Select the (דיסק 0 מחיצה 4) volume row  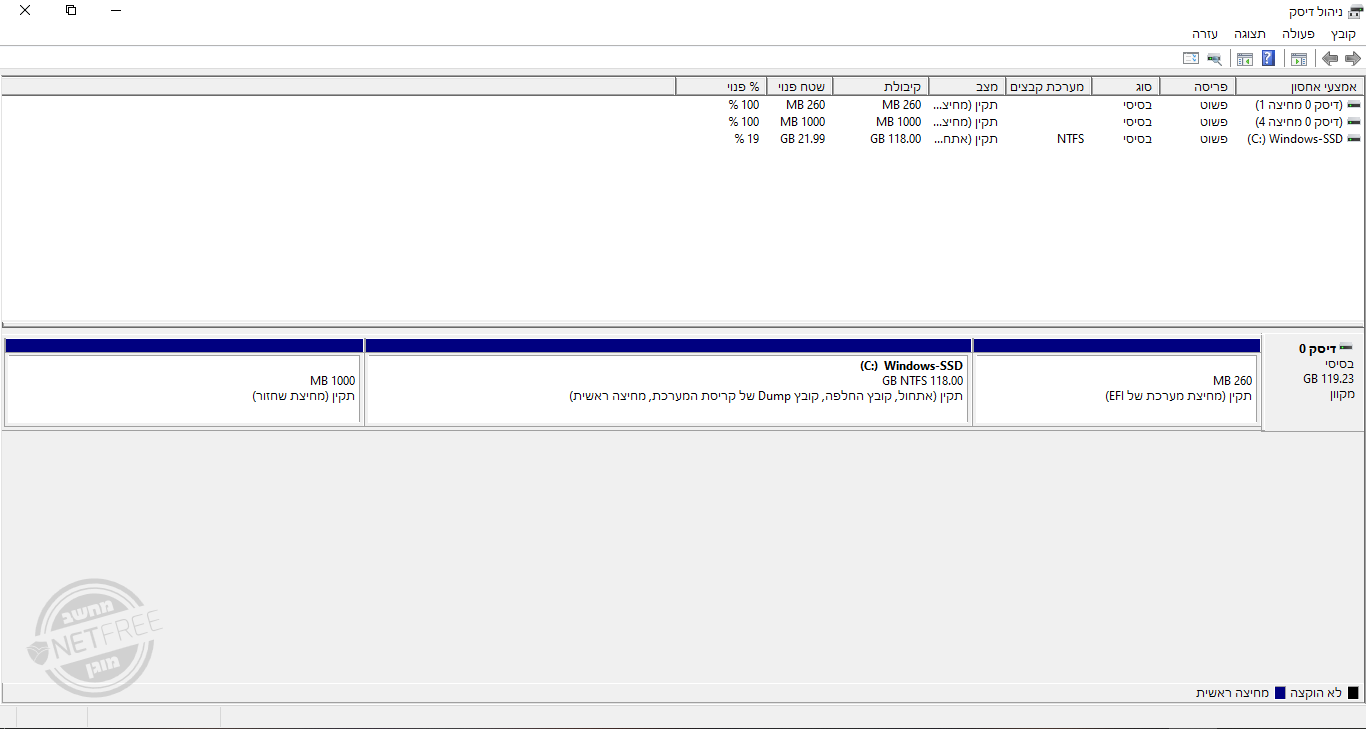[x=1301, y=122]
